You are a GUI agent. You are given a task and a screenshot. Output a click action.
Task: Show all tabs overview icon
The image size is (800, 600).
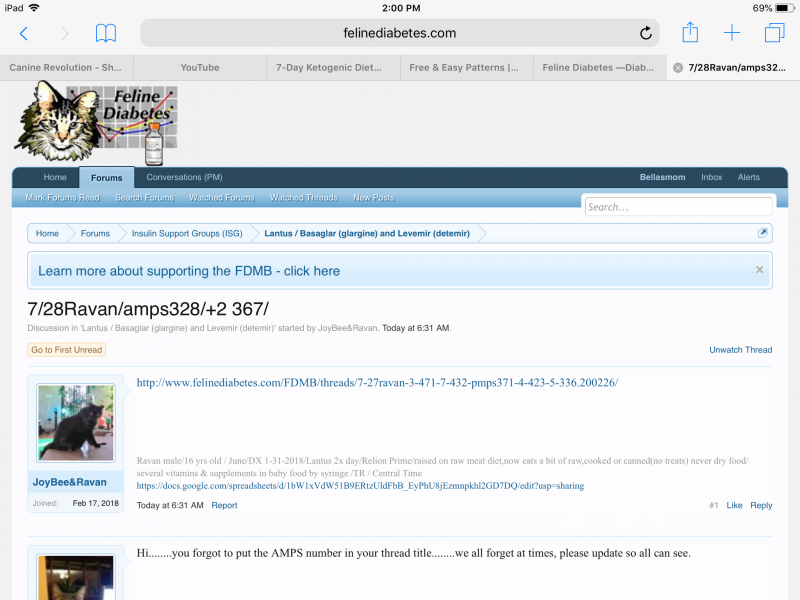coord(774,33)
